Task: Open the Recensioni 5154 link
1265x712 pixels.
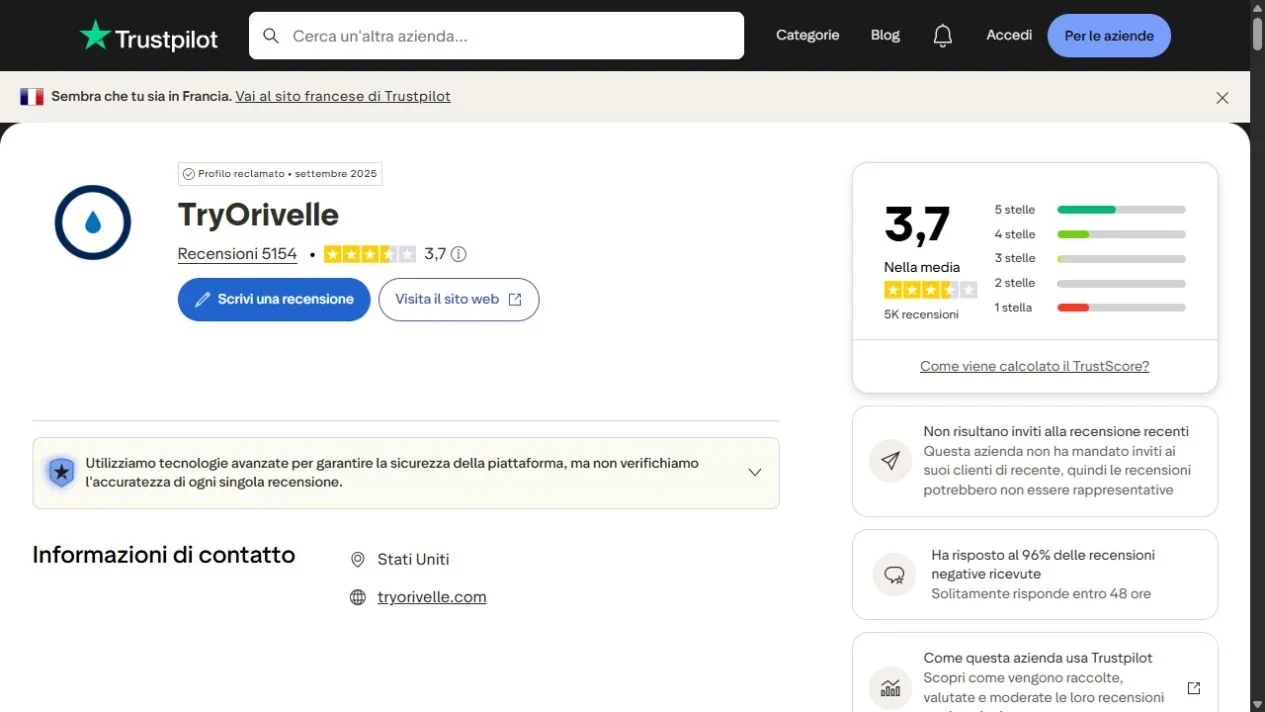Action: point(237,254)
